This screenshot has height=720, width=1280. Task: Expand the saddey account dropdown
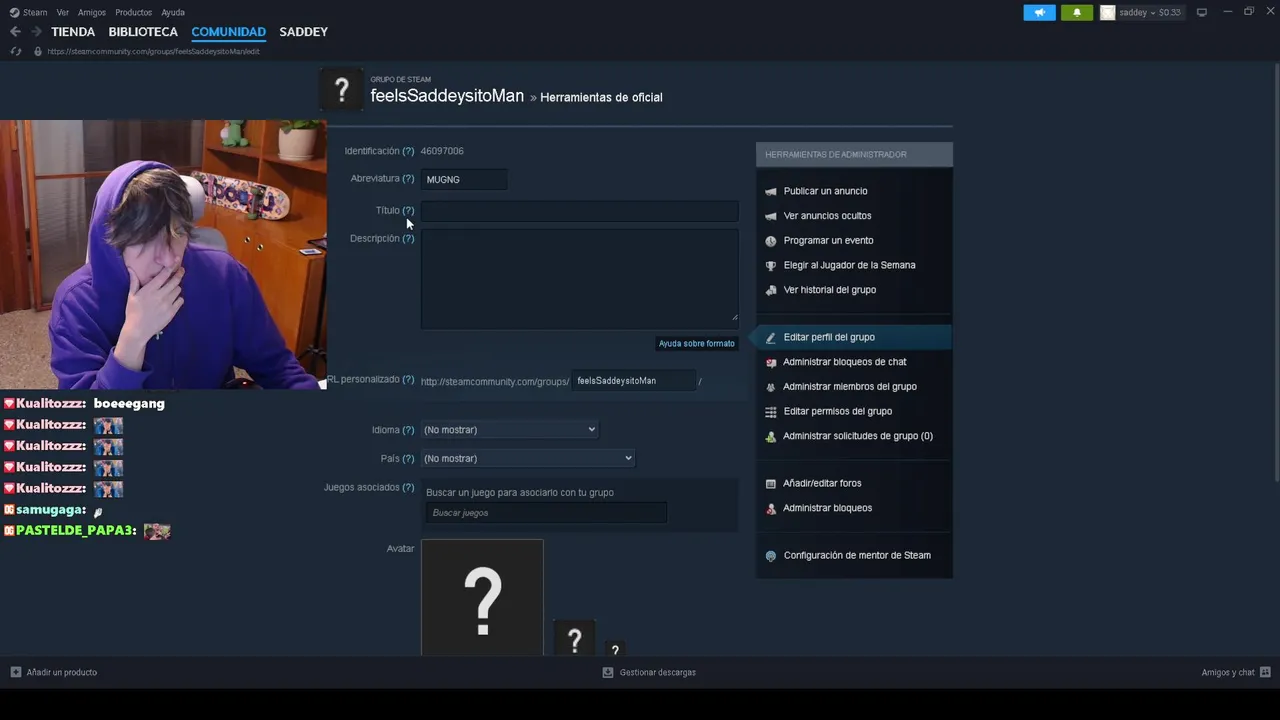coord(1150,12)
